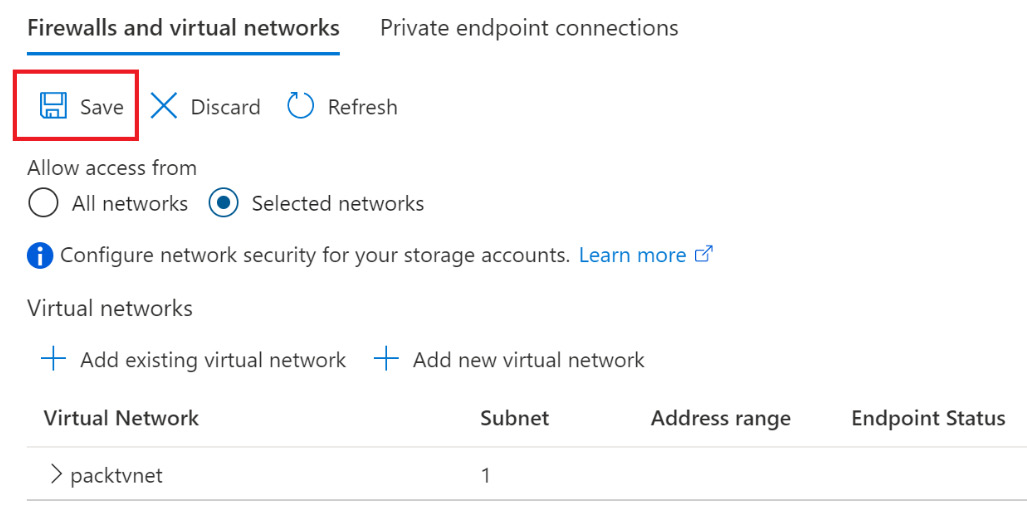
Task: Switch to Firewalls and virtual networks tab
Action: 183,28
